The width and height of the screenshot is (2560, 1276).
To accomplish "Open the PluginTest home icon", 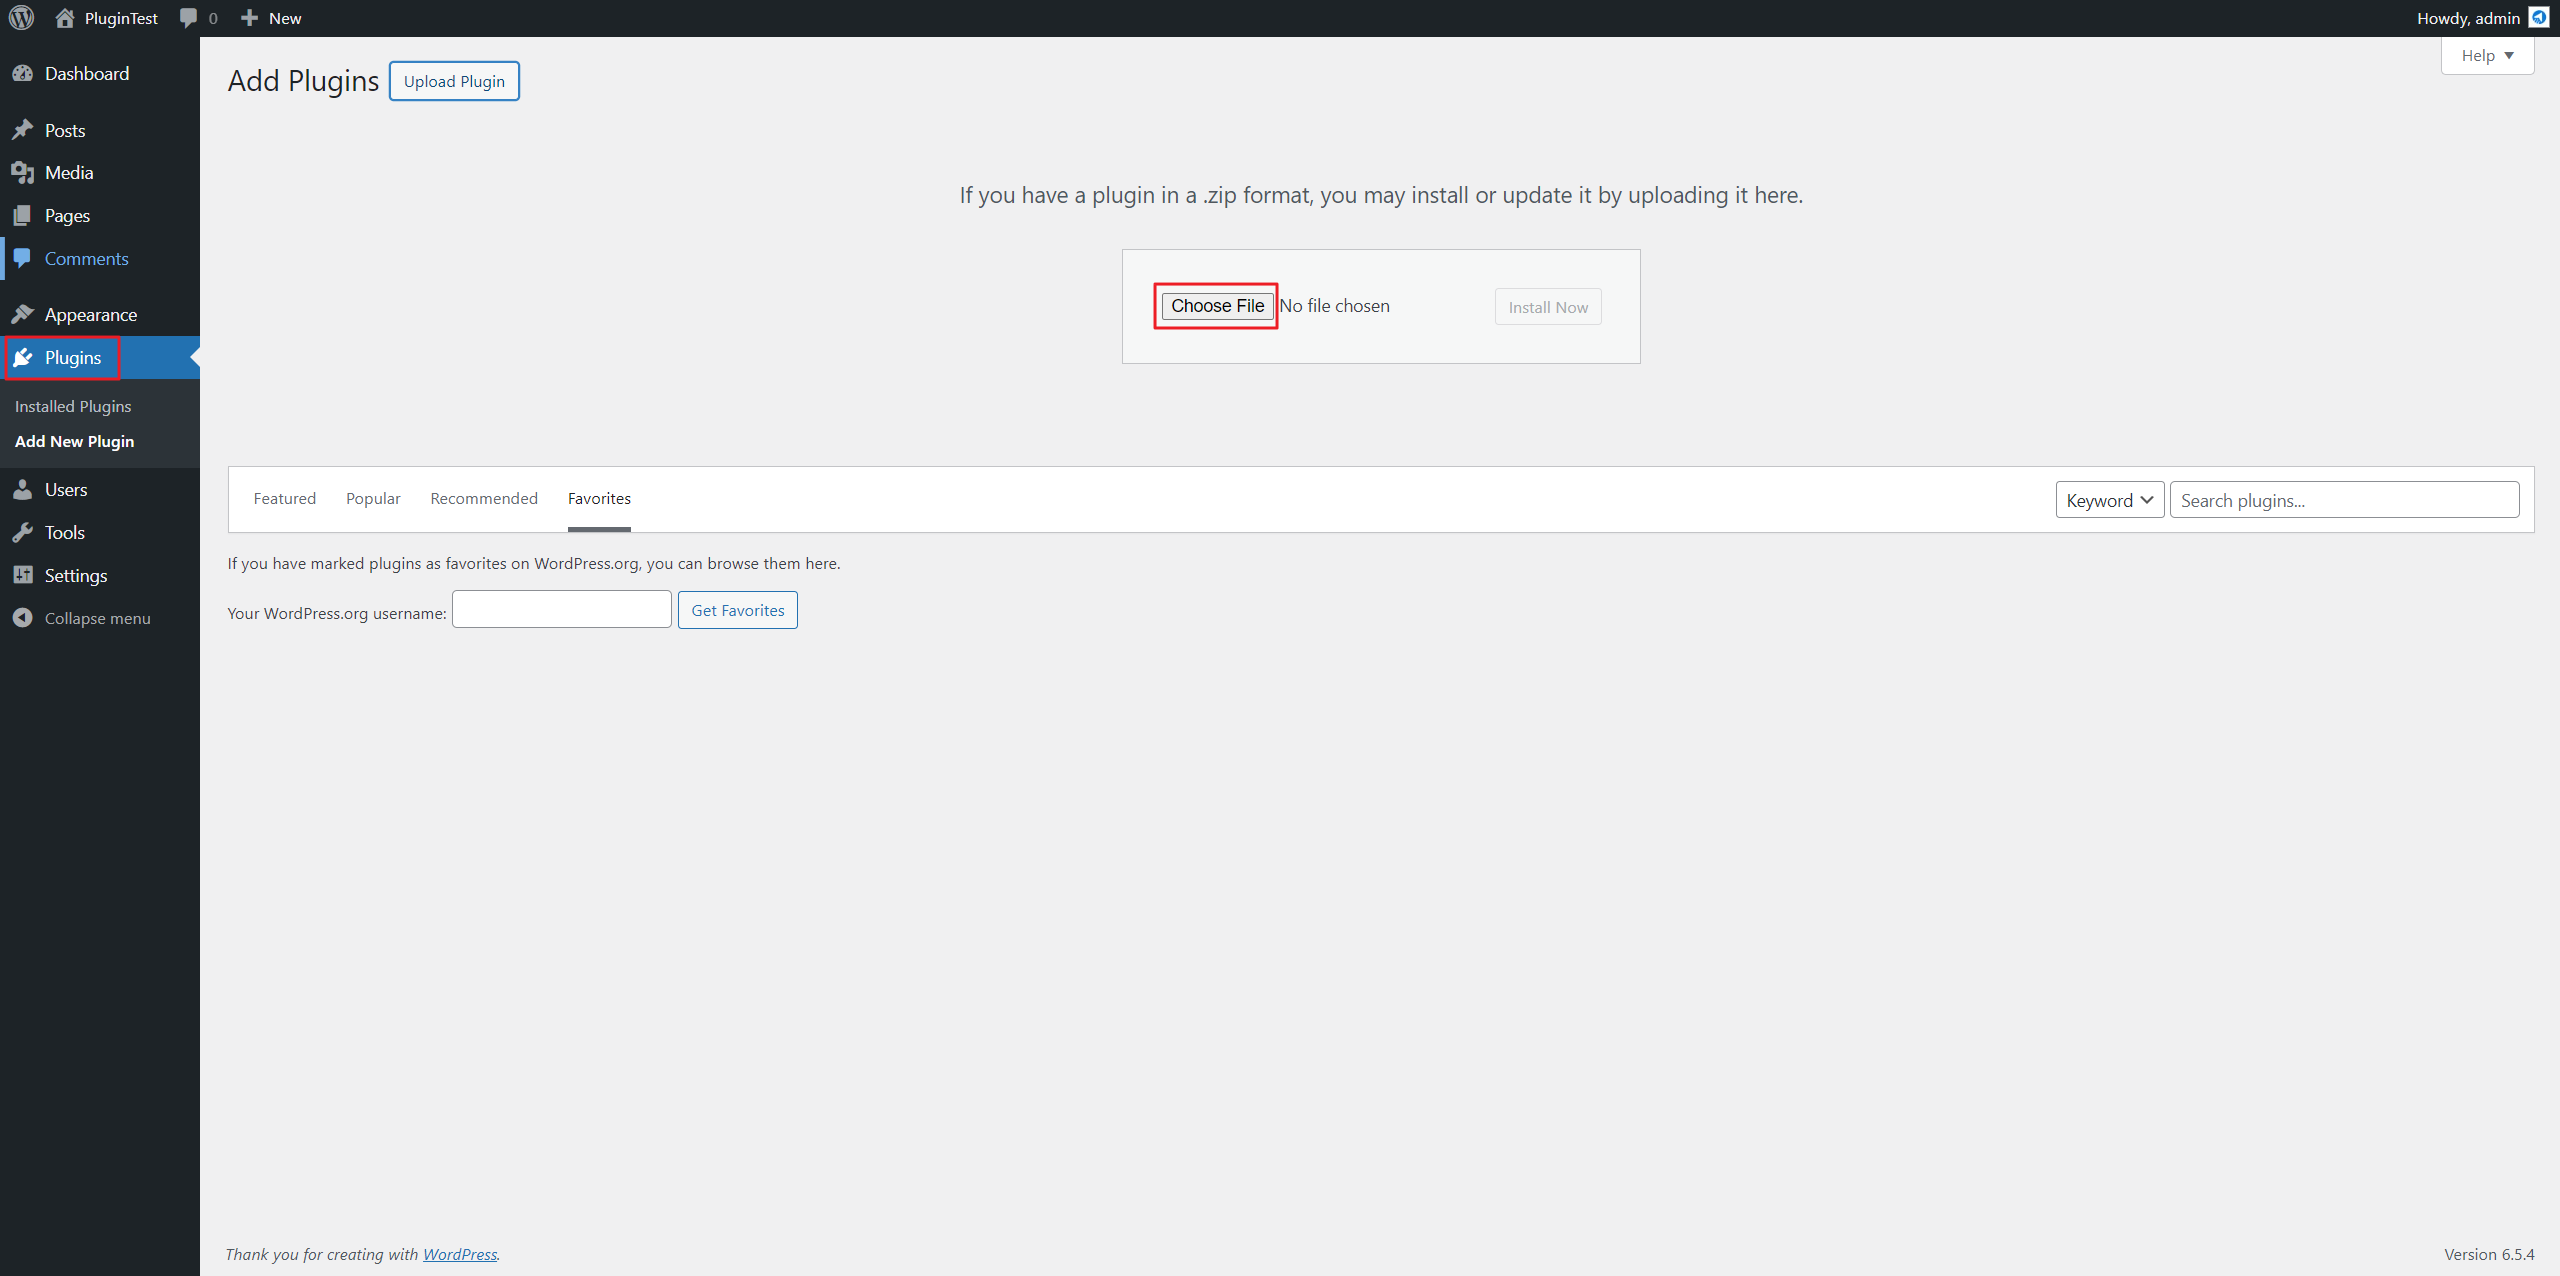I will click(65, 18).
